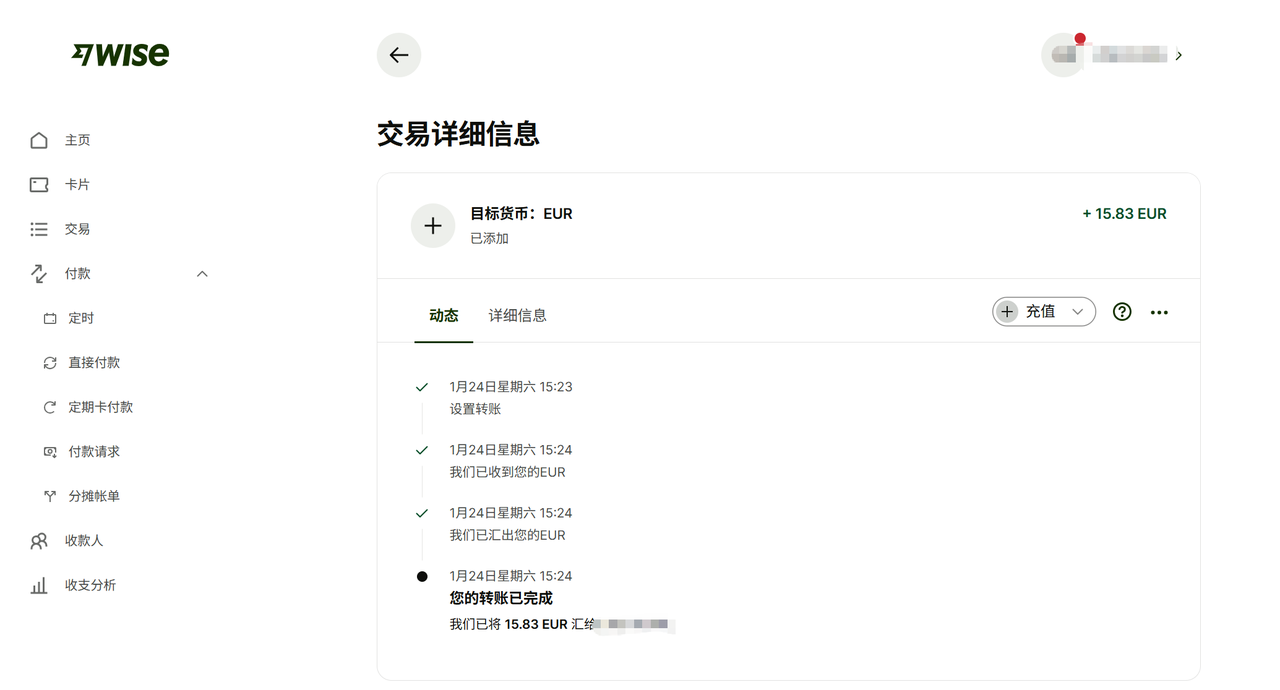Click the 分摊帐单 bill-split icon
This screenshot has width=1280, height=690.
49,495
